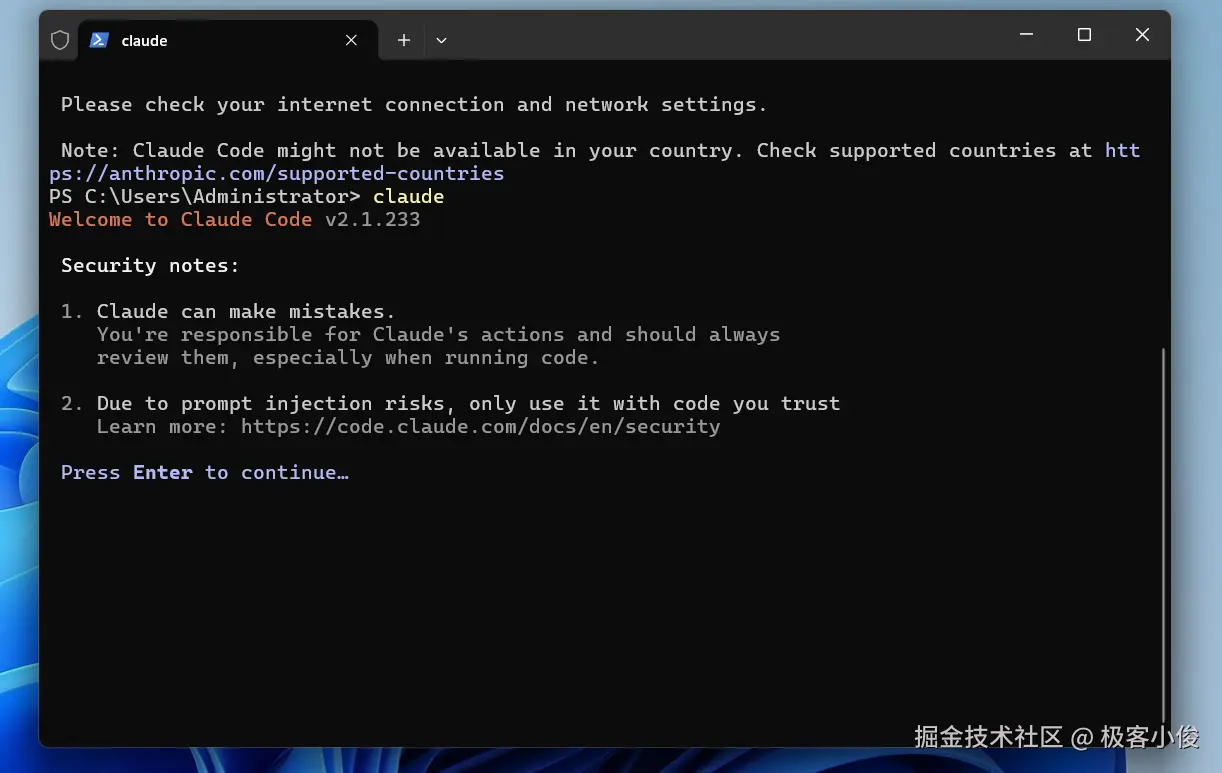The width and height of the screenshot is (1222, 773).
Task: Open the code.claude.com security docs link
Action: (480, 427)
